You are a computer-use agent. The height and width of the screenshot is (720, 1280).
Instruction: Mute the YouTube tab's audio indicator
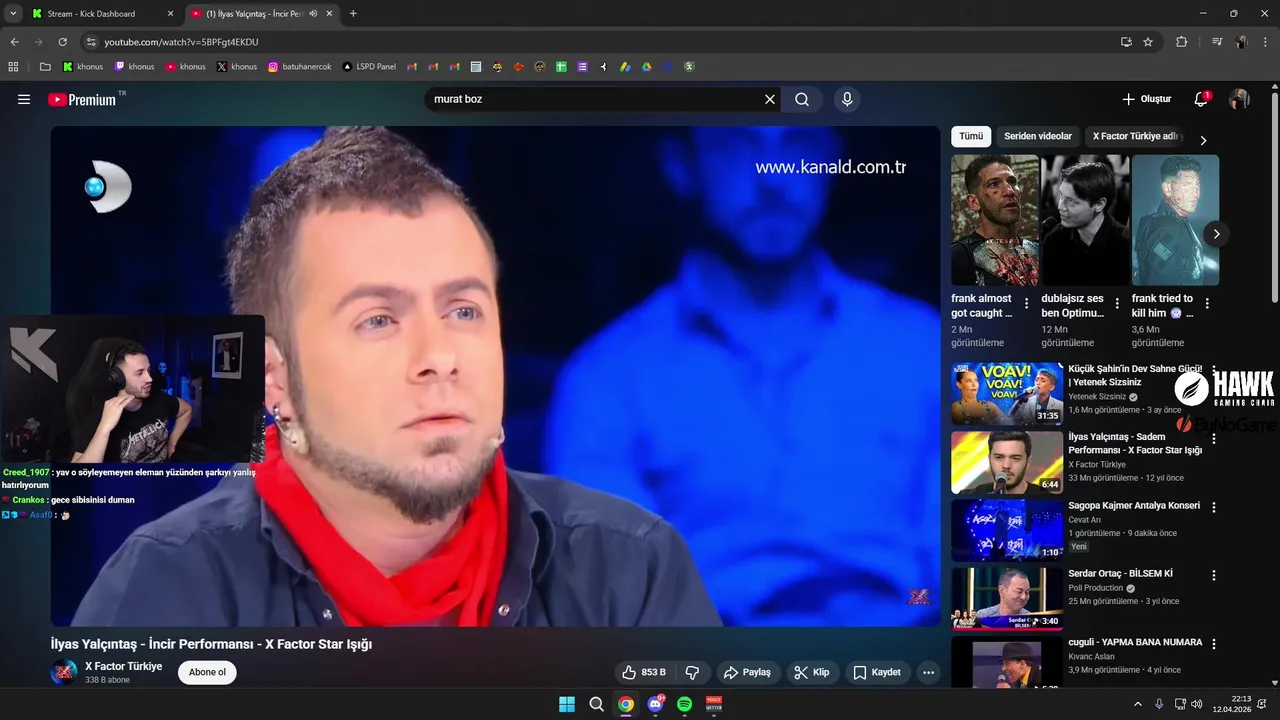coord(313,14)
